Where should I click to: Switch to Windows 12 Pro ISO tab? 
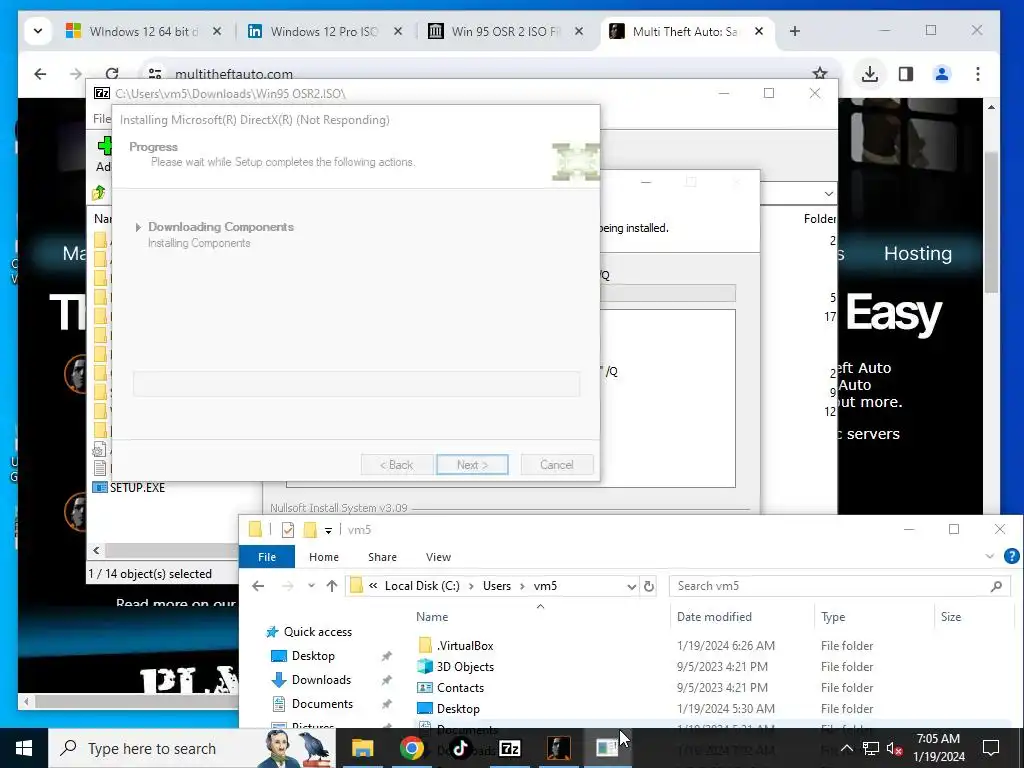pos(325,31)
